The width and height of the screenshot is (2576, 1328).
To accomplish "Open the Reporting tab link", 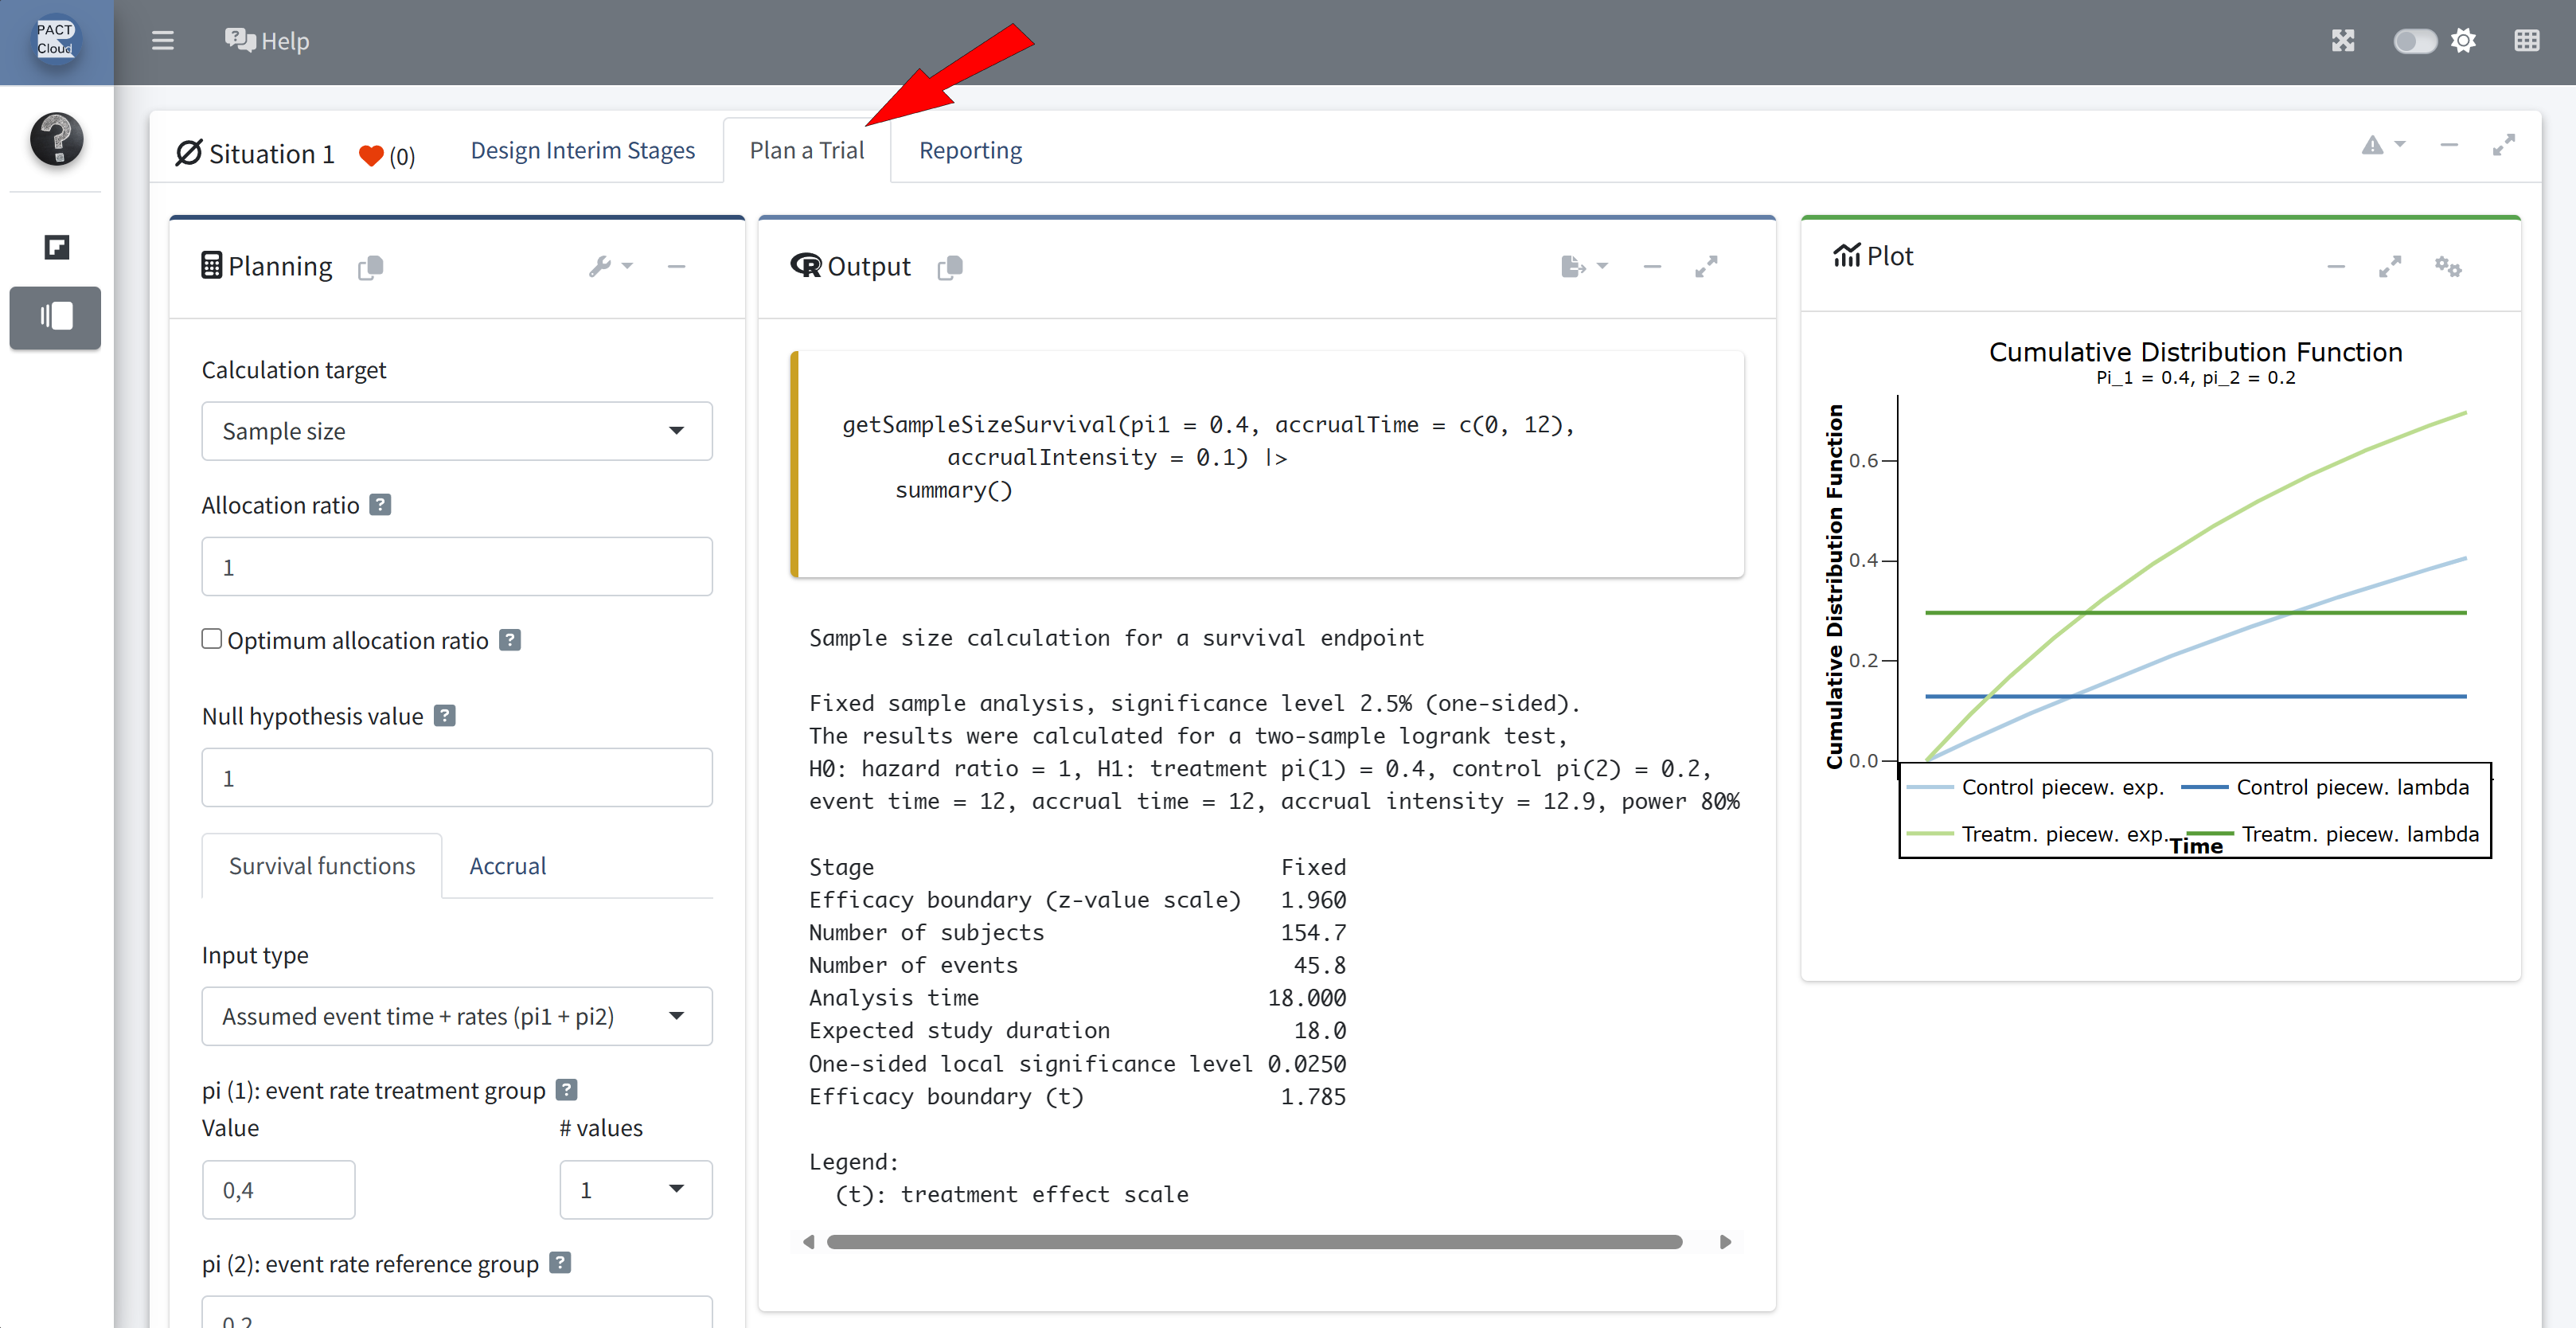I will 970,150.
